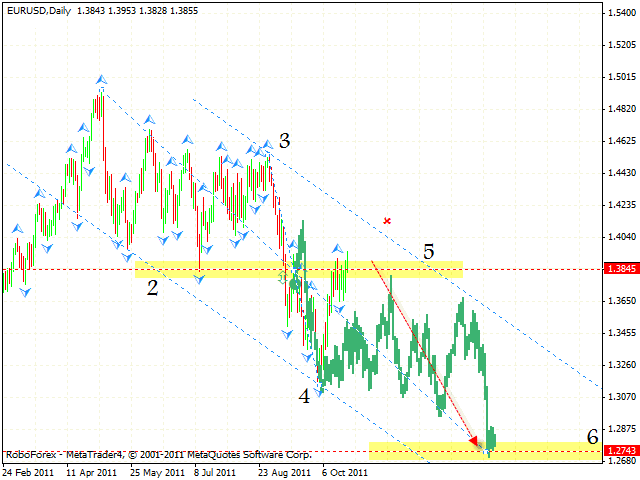Click the red X marker on the chart

[387, 221]
